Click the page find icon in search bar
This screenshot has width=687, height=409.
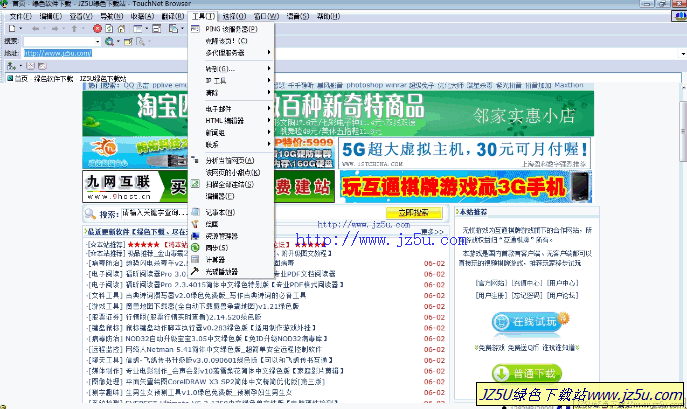click(140, 41)
